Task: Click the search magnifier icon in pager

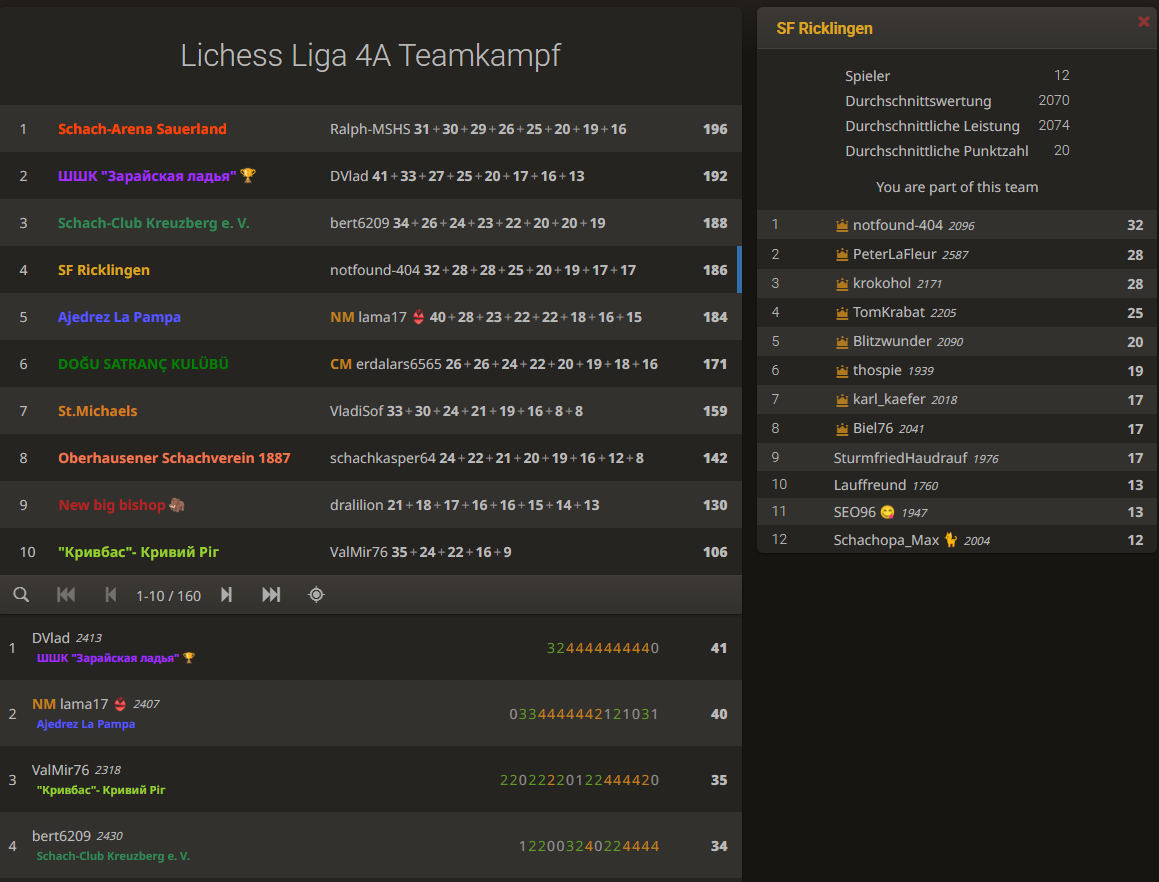Action: tap(21, 595)
